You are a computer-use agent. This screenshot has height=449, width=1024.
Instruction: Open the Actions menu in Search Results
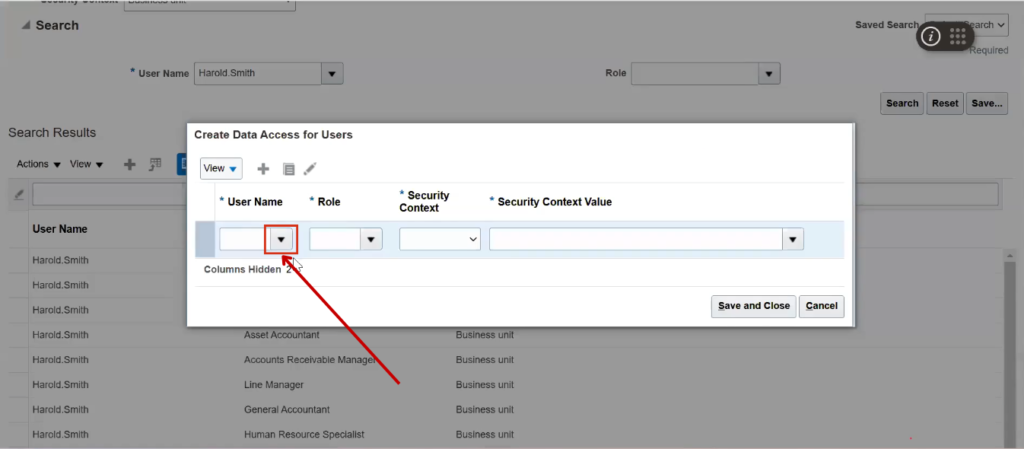[39, 164]
